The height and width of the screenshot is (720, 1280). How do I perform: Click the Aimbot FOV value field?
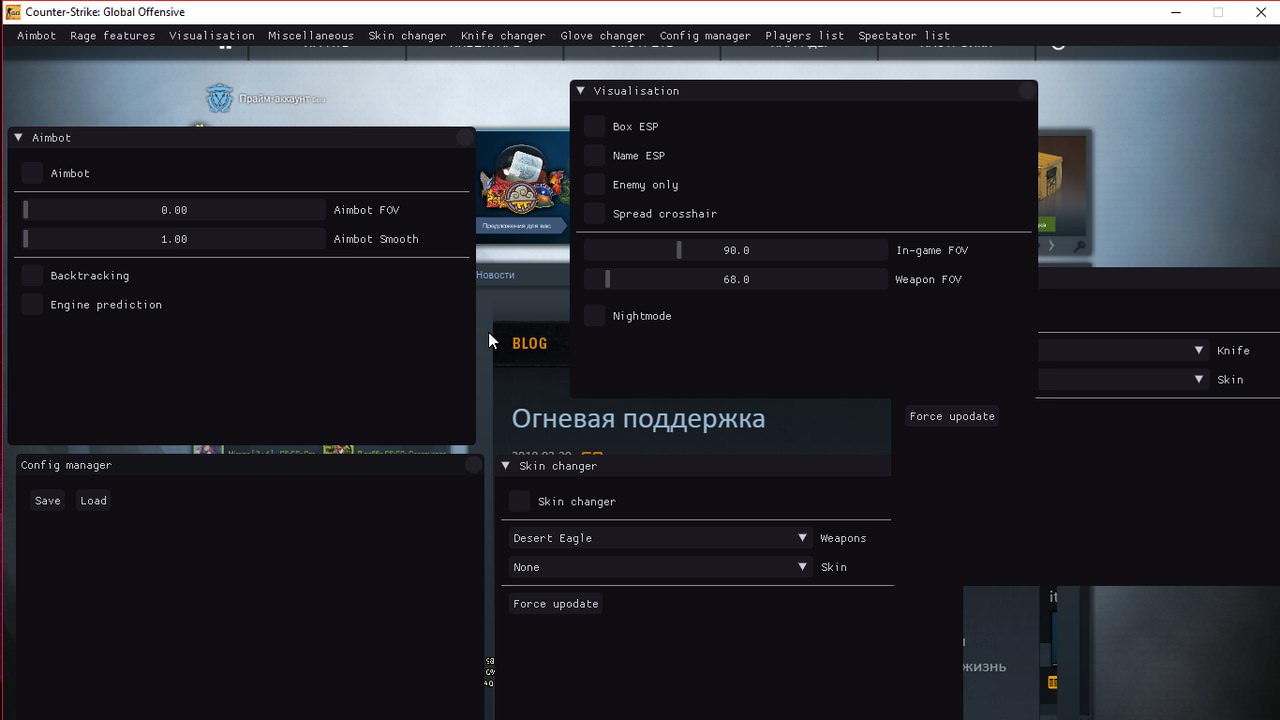click(x=172, y=210)
